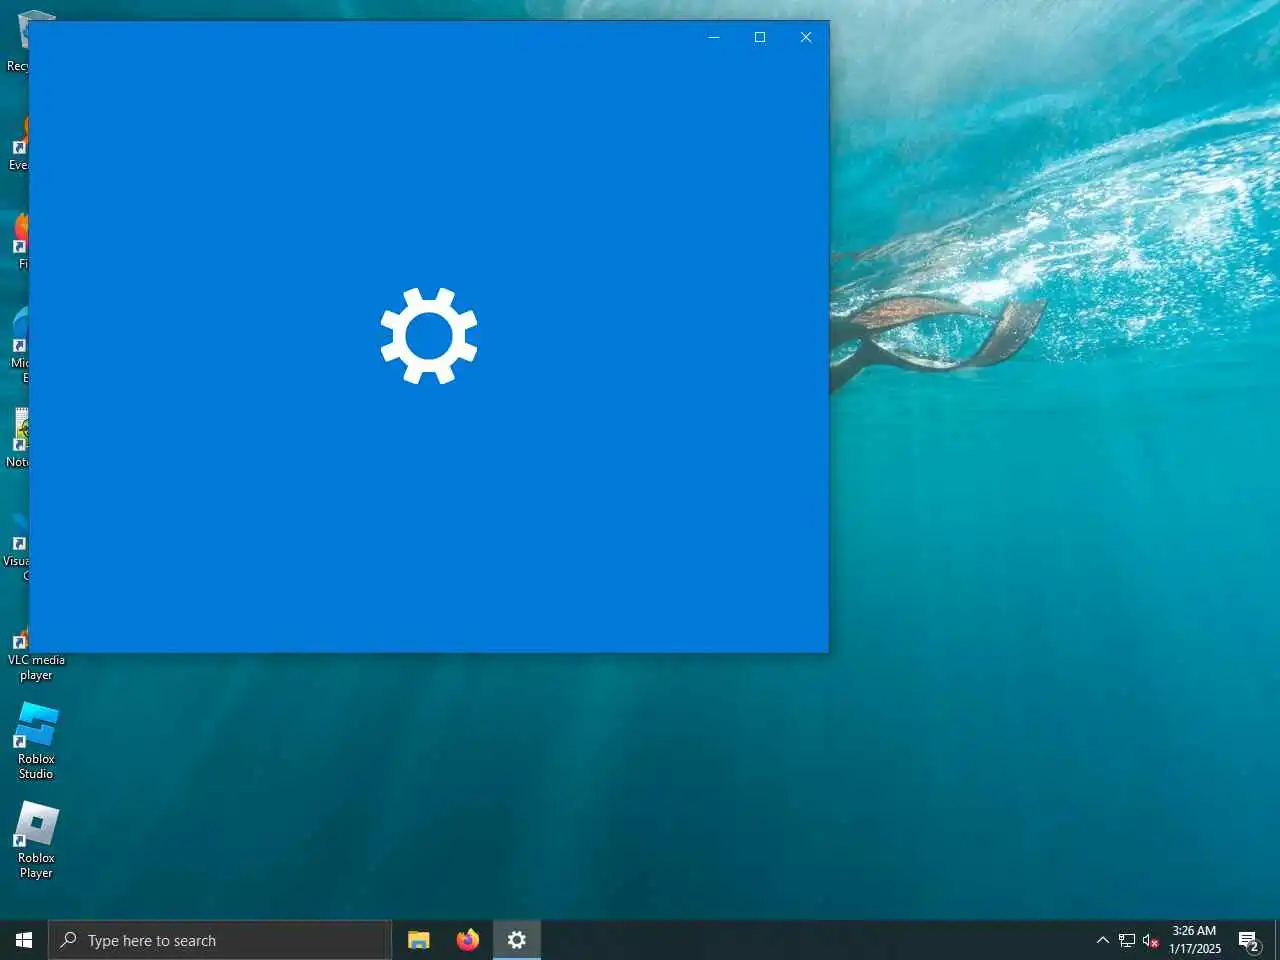Viewport: 1280px width, 960px height.
Task: Select the Roblox Player desktop shortcut
Action: [x=36, y=840]
